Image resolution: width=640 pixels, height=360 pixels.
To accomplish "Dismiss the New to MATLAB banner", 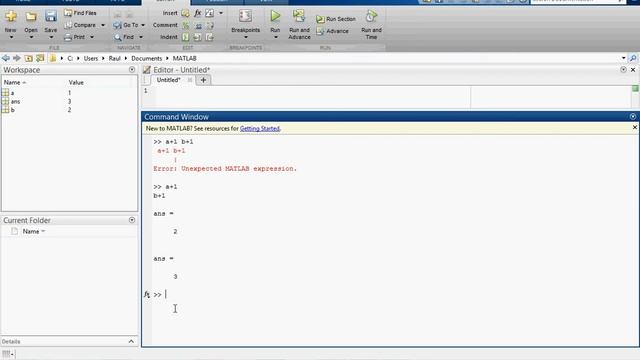I will pyautogui.click(x=634, y=128).
